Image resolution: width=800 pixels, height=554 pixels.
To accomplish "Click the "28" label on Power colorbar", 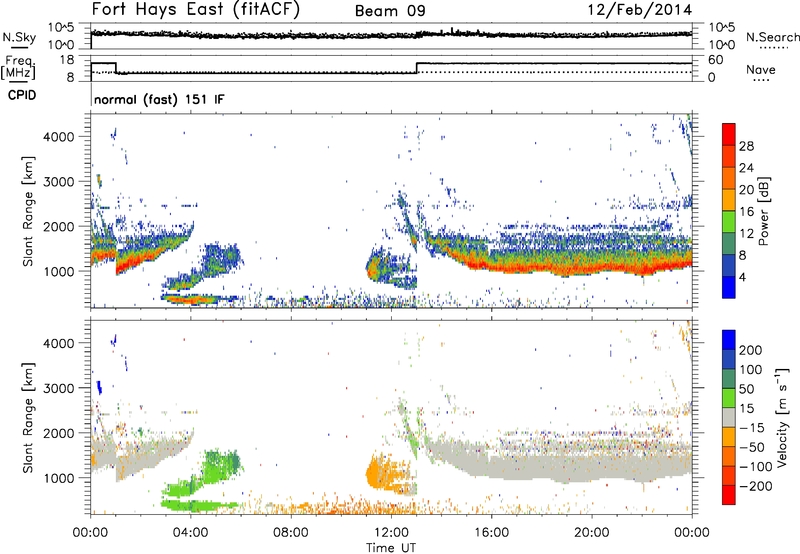I will (746, 146).
